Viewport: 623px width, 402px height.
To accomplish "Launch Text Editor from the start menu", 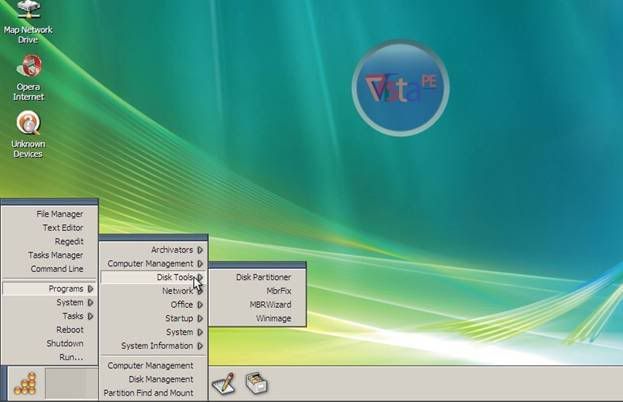I will point(49,228).
